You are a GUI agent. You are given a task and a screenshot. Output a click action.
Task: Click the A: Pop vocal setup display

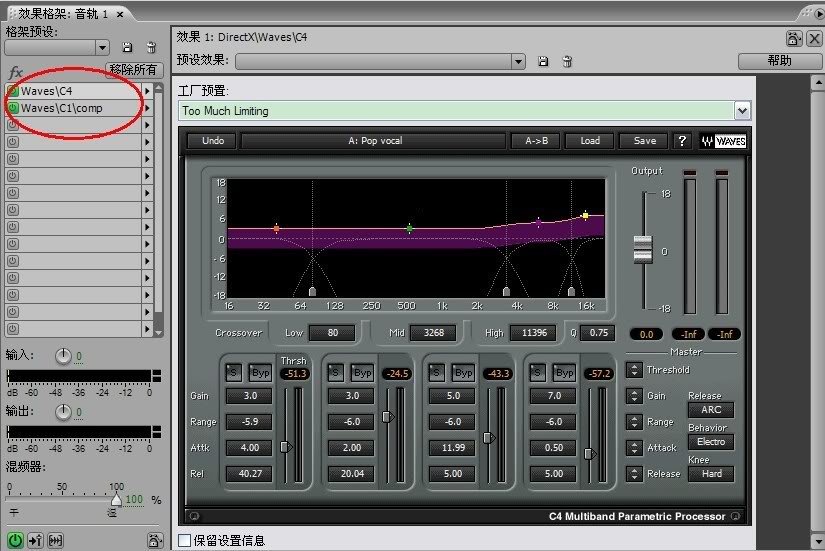(x=375, y=141)
